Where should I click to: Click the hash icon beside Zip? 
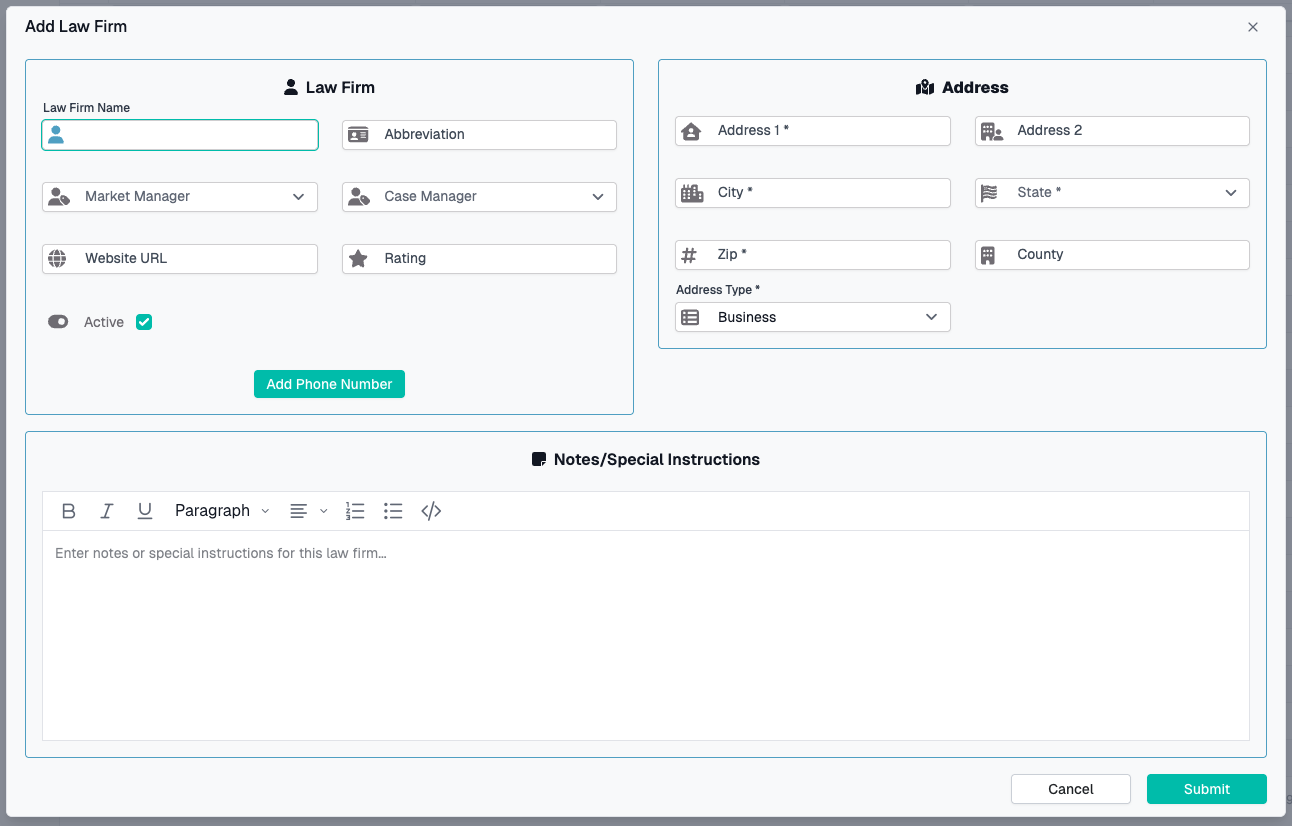click(688, 254)
